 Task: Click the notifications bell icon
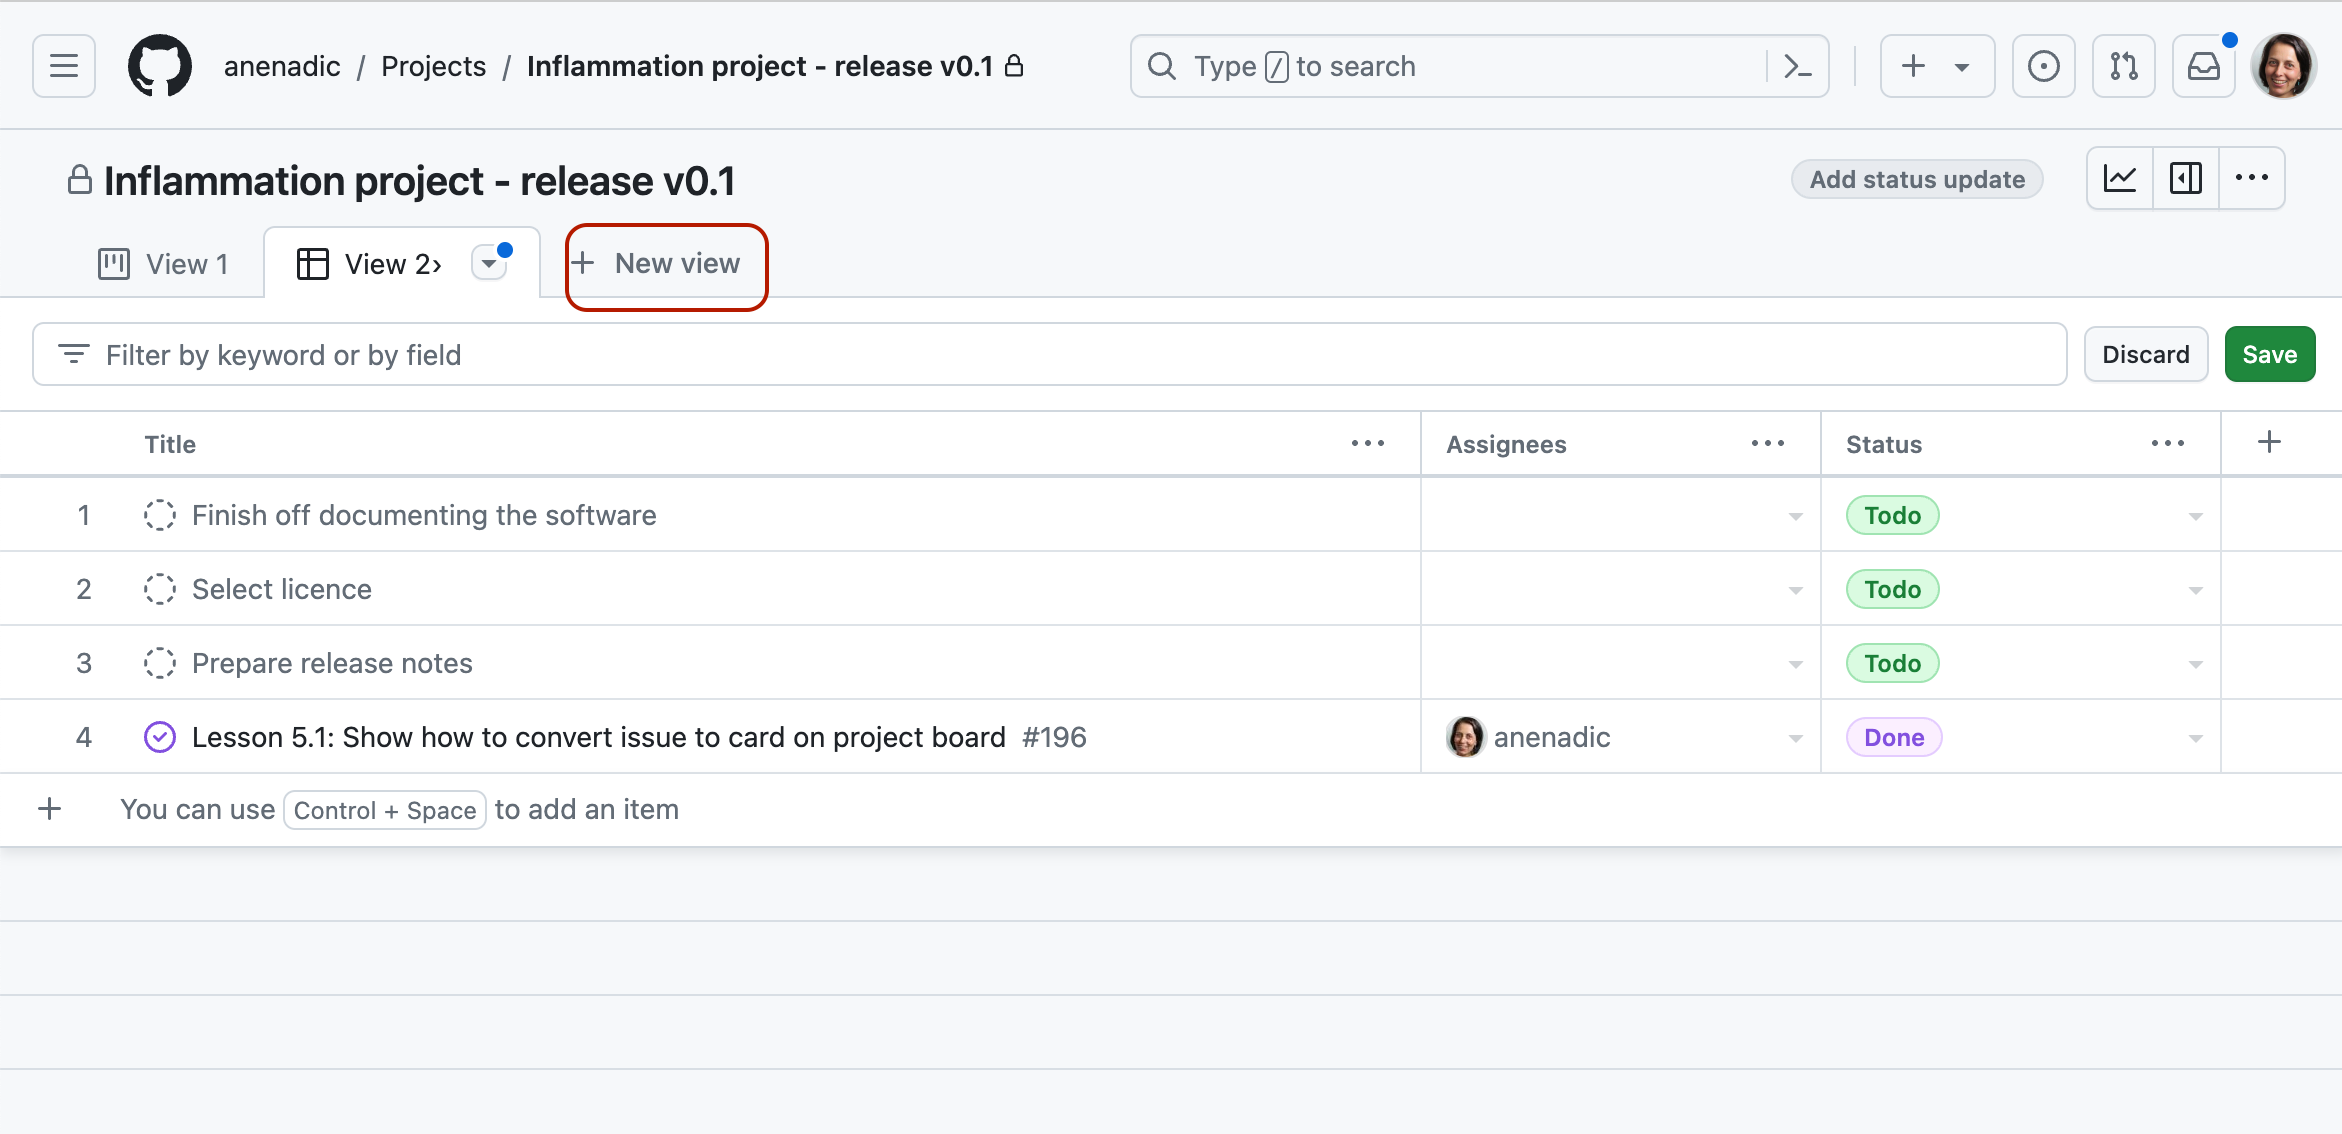pyautogui.click(x=2205, y=66)
